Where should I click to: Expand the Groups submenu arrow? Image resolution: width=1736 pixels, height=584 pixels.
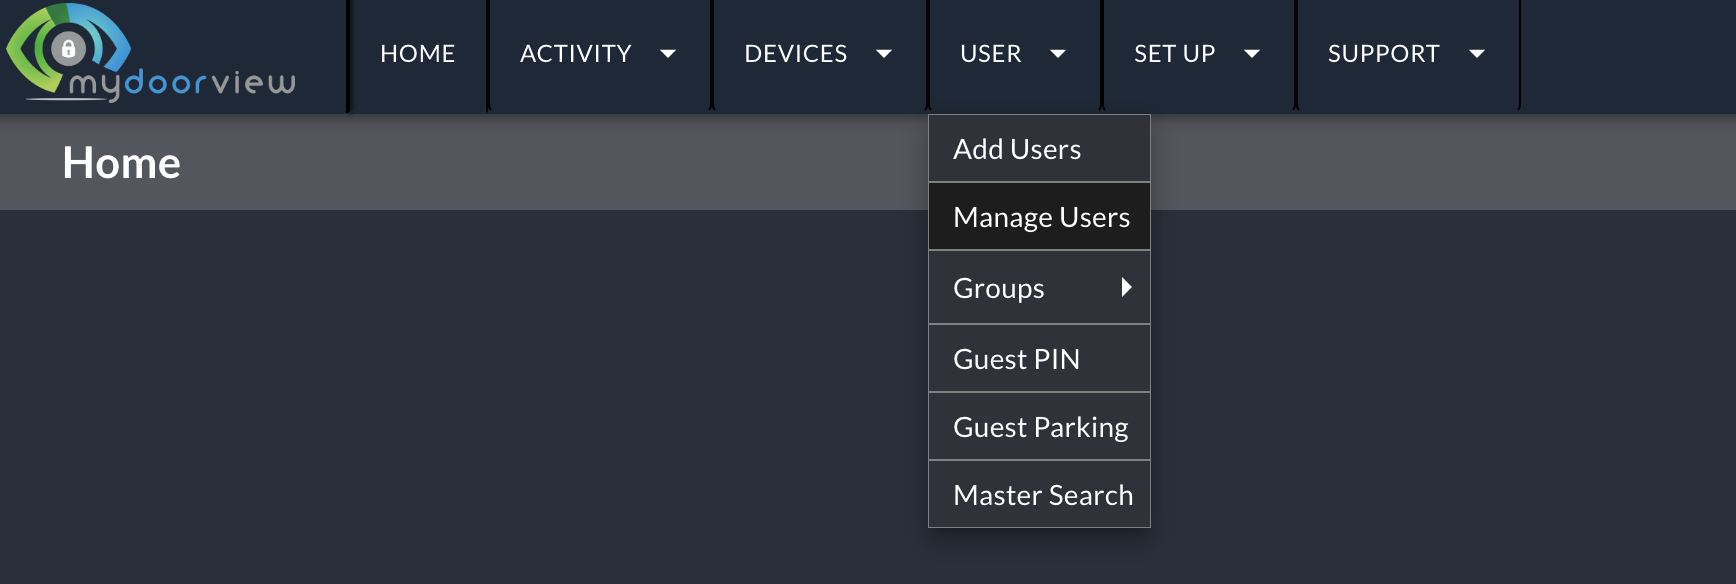(1126, 287)
